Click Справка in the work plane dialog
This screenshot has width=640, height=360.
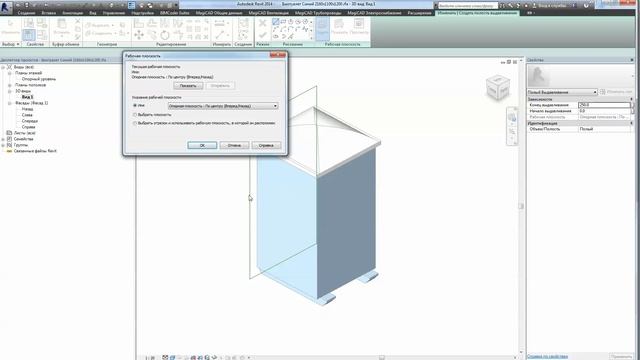click(x=266, y=145)
